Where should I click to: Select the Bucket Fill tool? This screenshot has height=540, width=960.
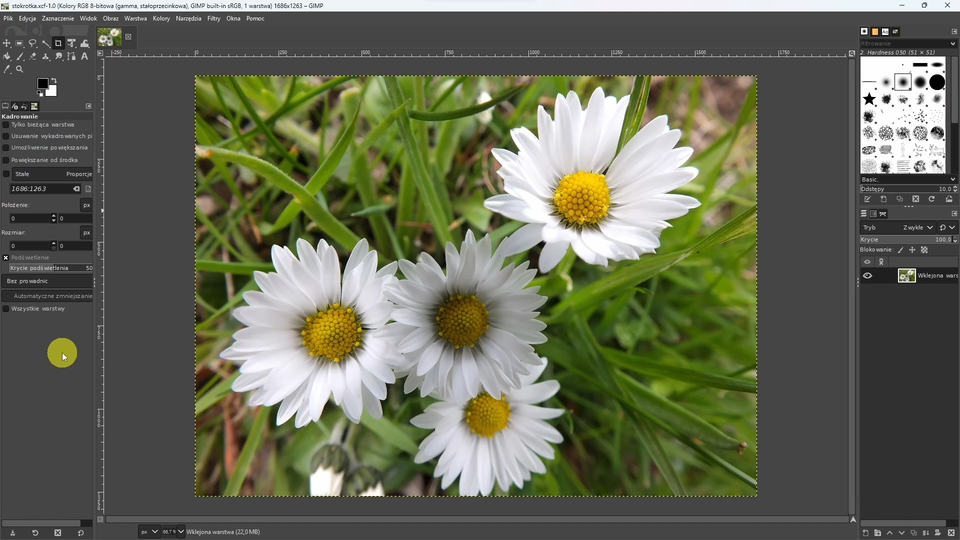pyautogui.click(x=7, y=56)
